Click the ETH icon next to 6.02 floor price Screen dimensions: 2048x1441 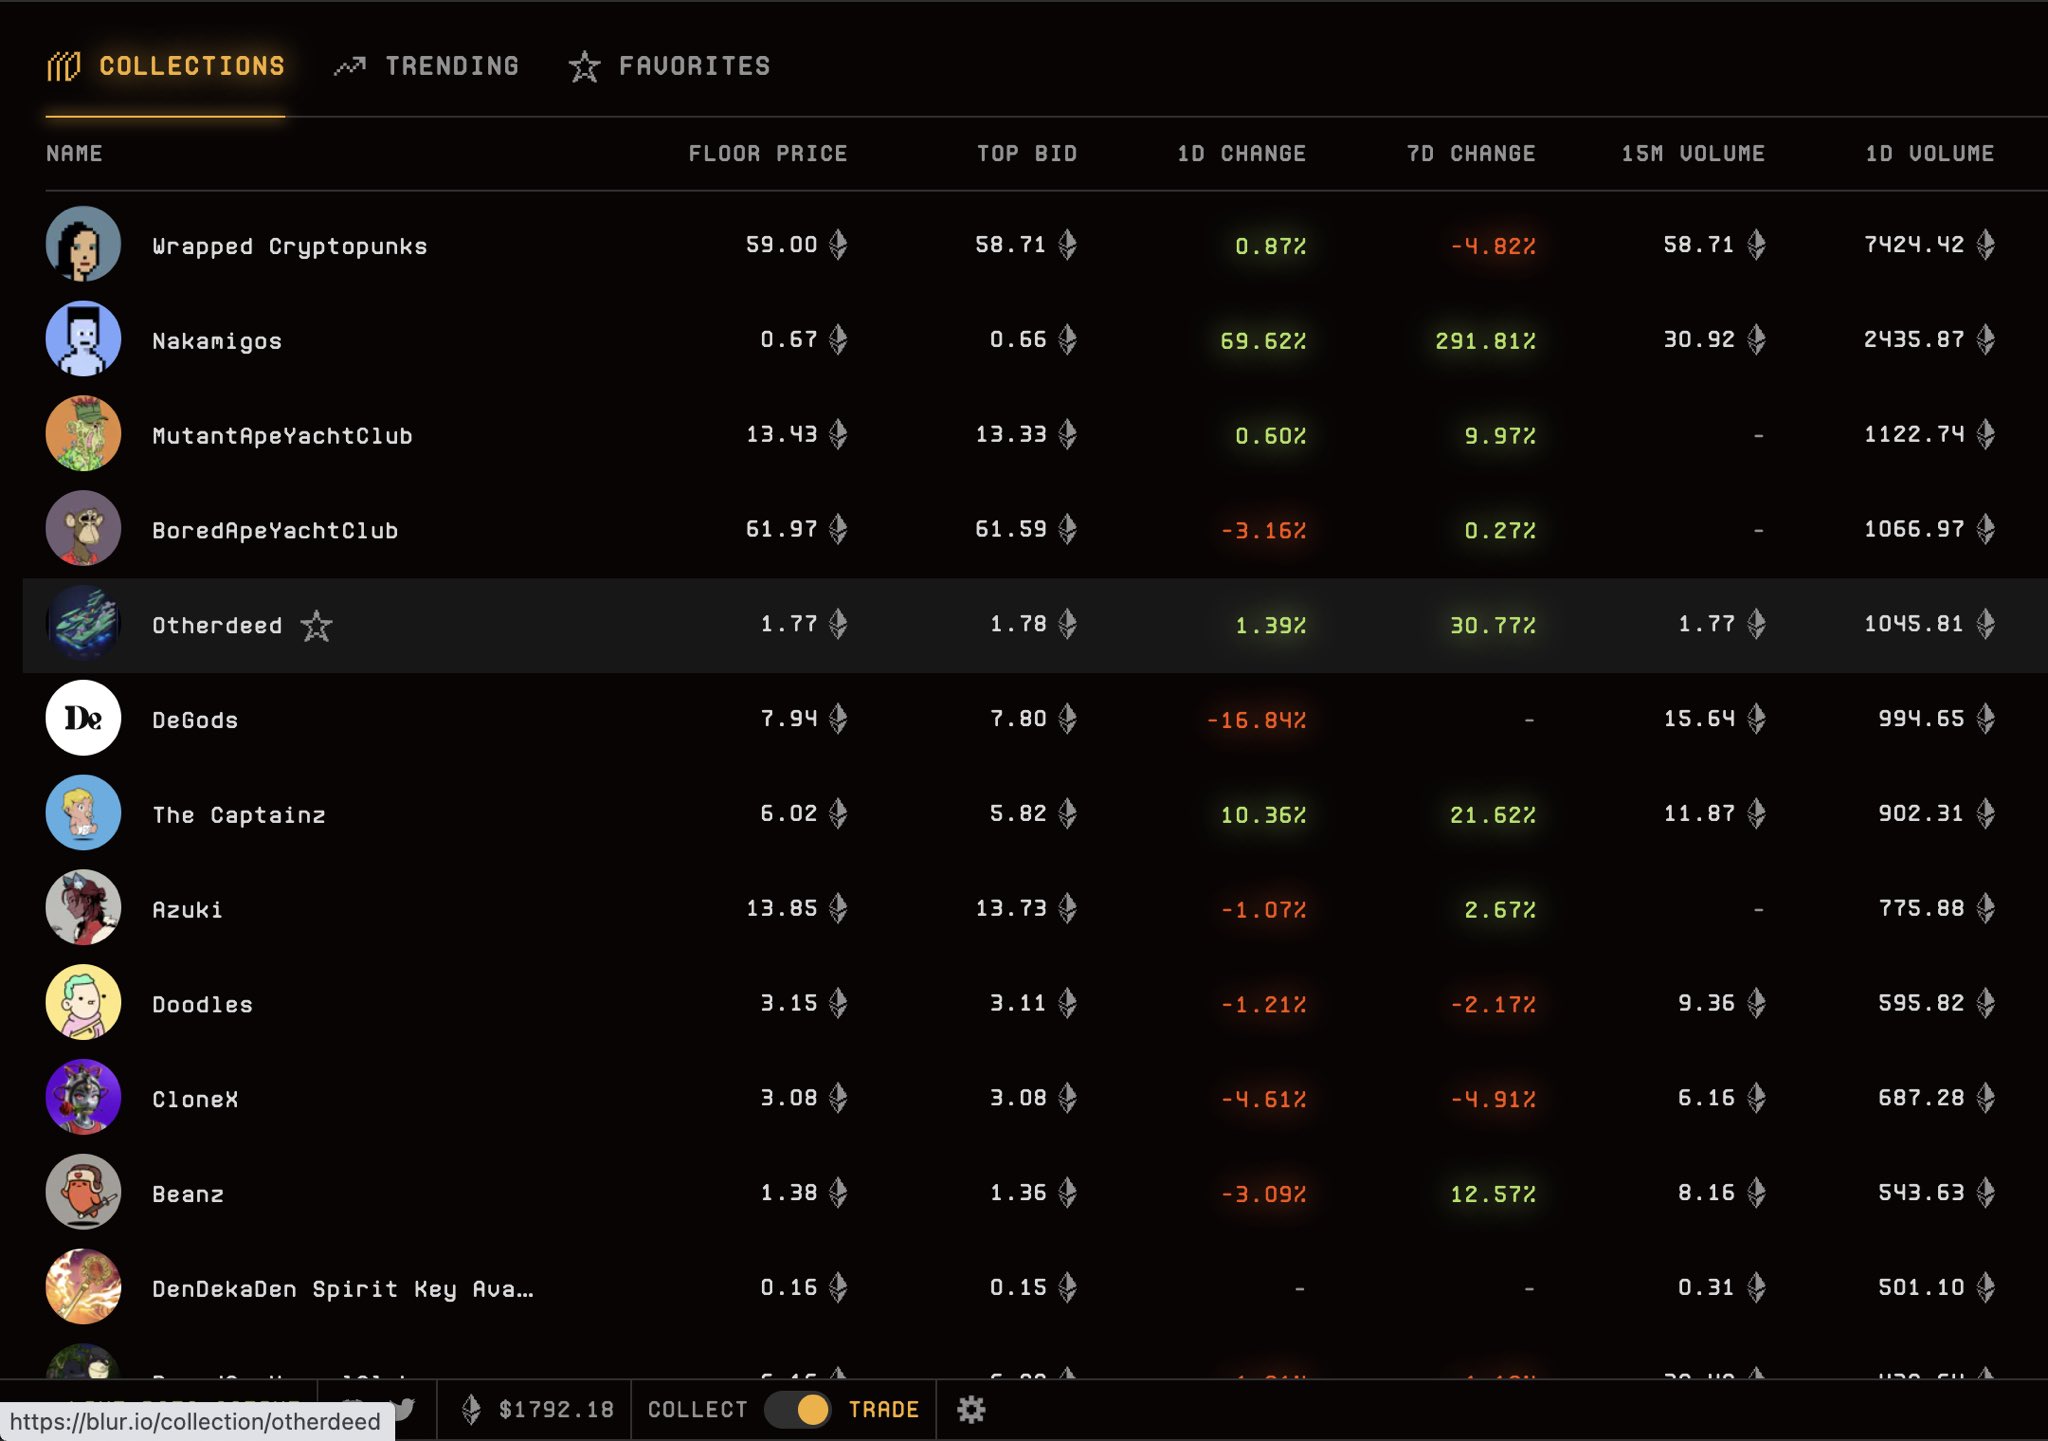pos(838,813)
